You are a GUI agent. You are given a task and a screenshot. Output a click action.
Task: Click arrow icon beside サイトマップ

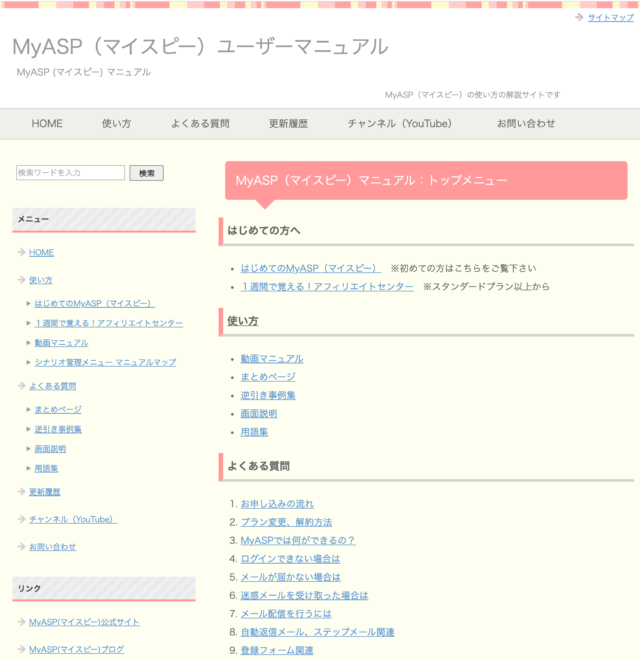pos(579,17)
